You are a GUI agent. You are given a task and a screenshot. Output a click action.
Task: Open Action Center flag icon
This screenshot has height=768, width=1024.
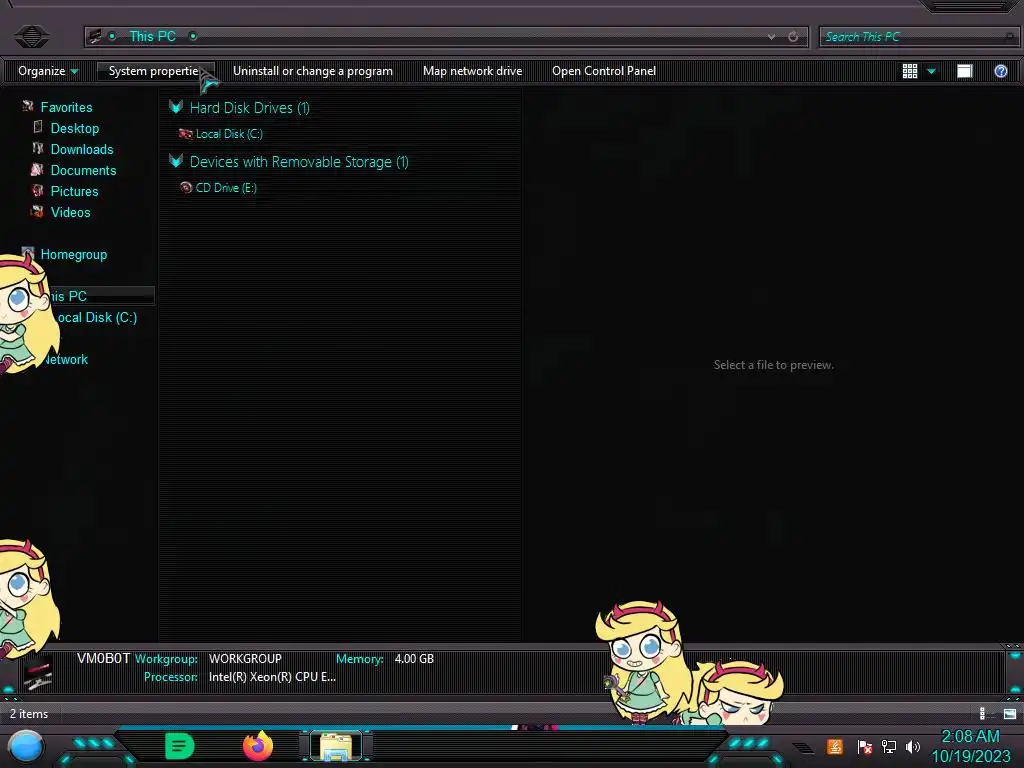(865, 746)
